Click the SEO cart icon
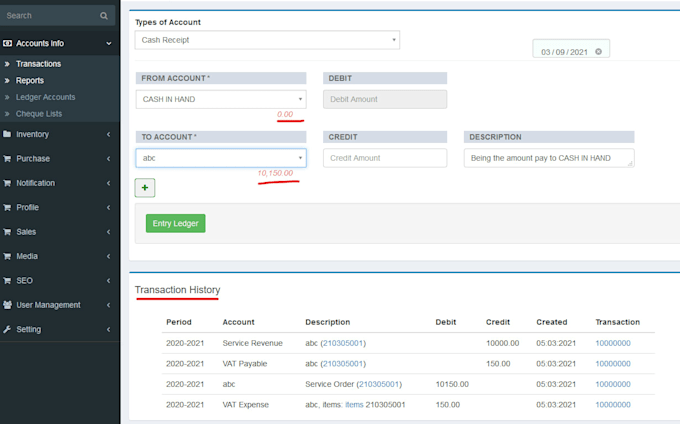 point(7,280)
